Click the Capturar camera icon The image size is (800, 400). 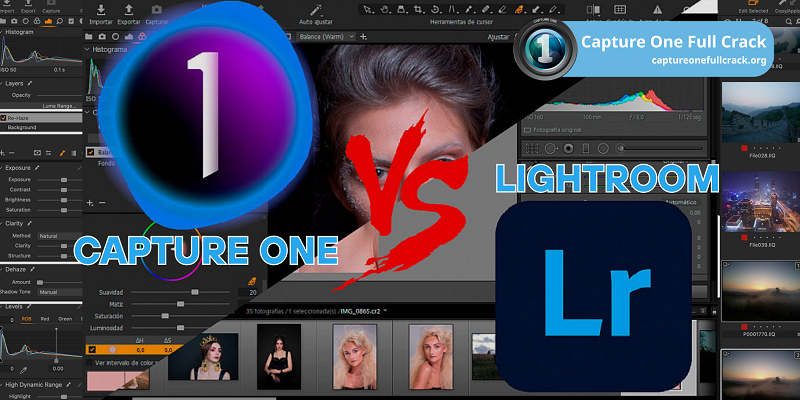tap(157, 10)
